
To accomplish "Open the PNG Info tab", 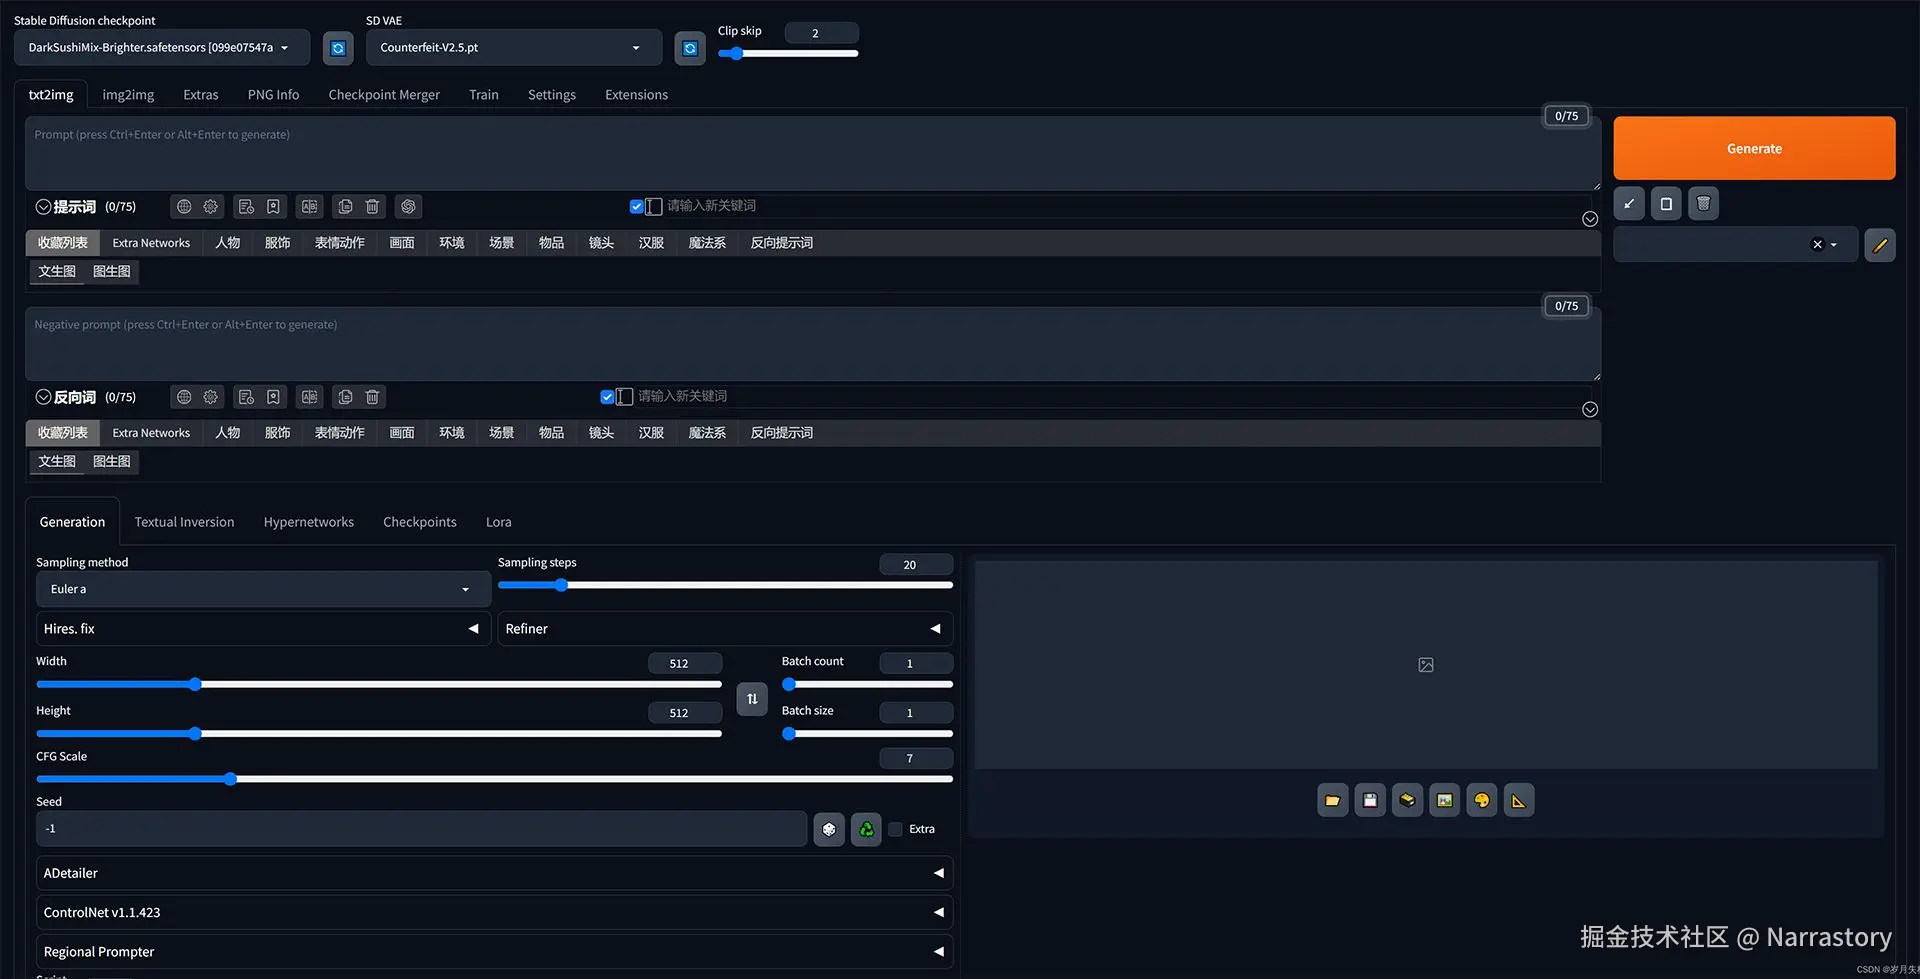I will pos(273,95).
